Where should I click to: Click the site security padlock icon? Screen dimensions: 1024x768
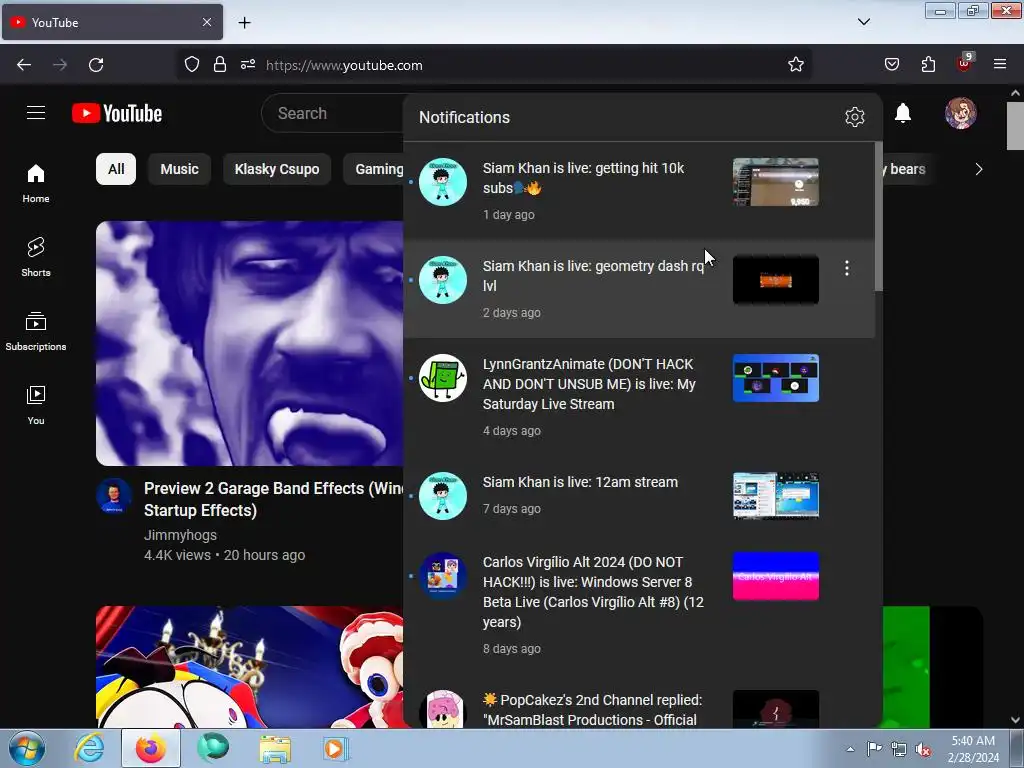220,65
